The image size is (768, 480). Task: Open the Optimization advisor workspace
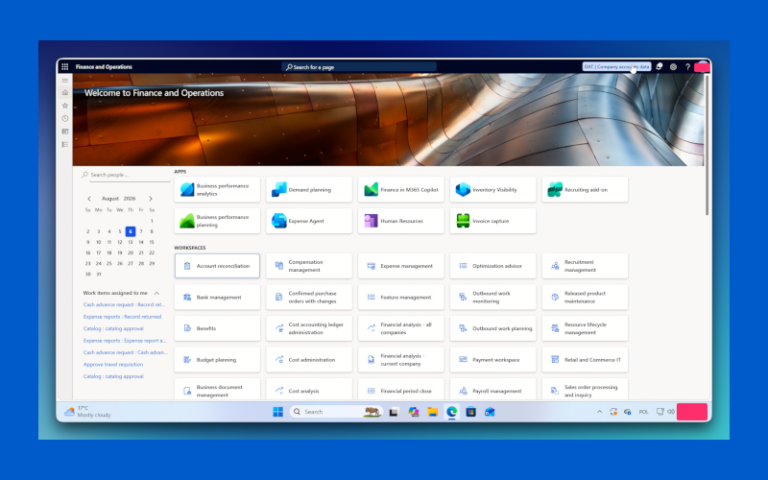(493, 266)
